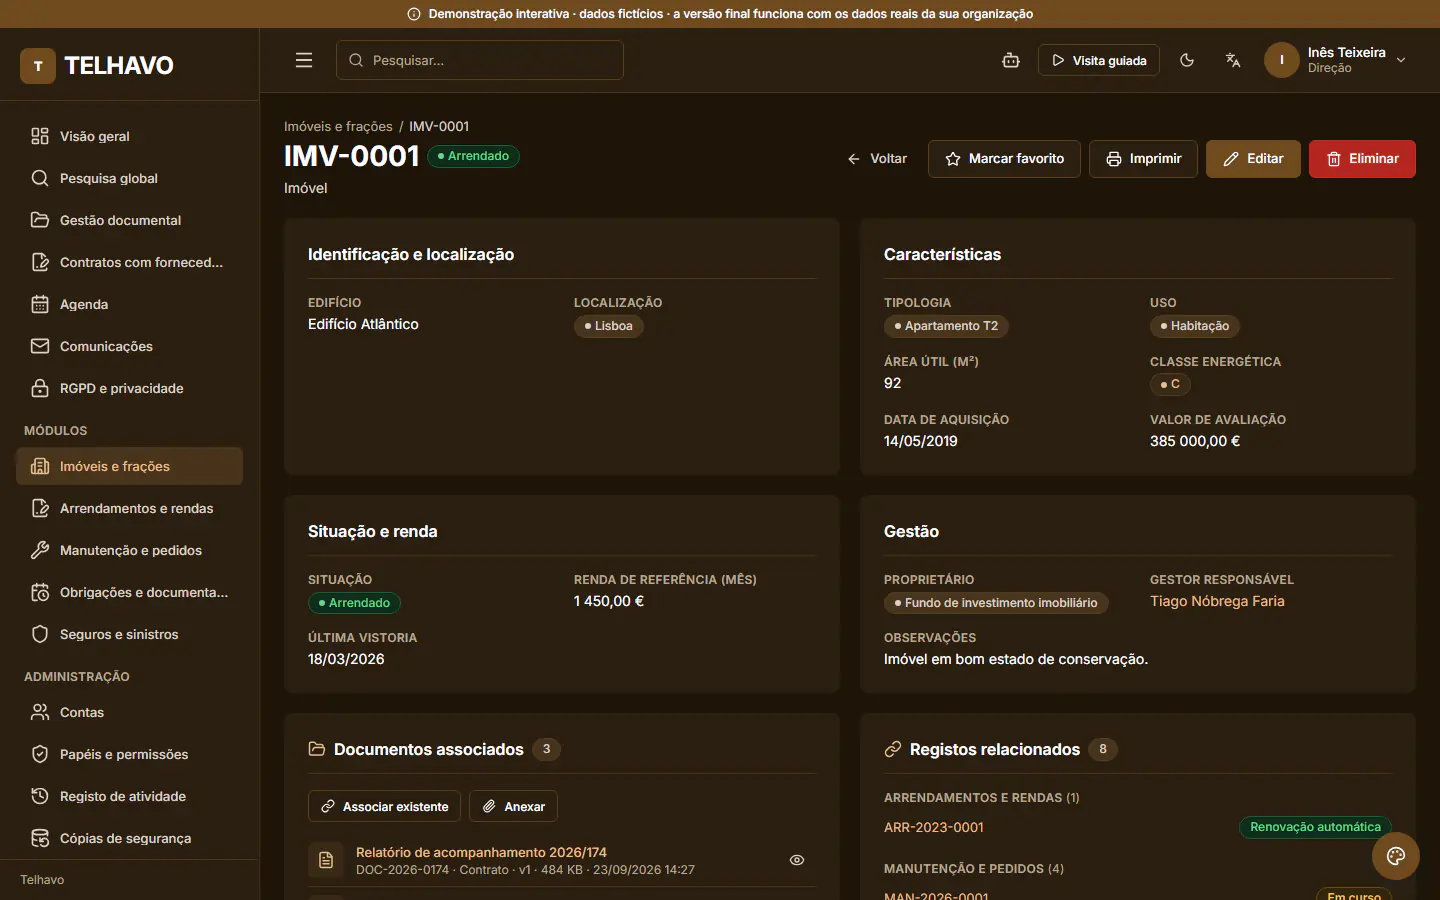1440x900 pixels.
Task: Open Manutenção e pedidos module
Action: tap(130, 550)
